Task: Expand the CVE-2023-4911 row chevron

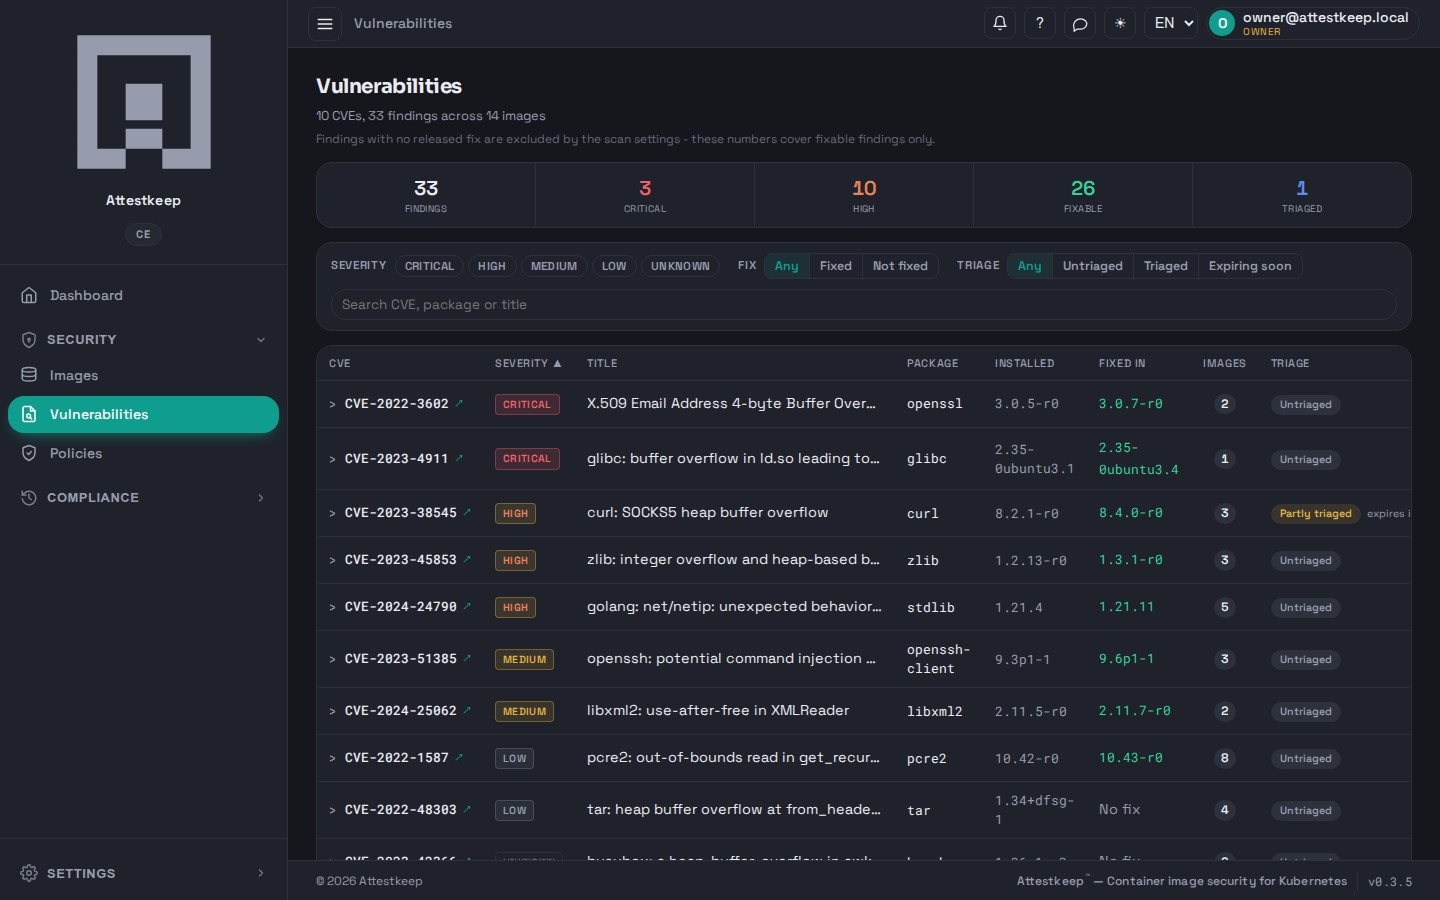Action: tap(333, 459)
